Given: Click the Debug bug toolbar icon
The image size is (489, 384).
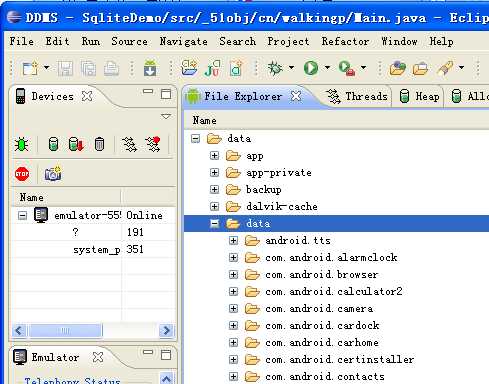Looking at the screenshot, I should [275, 68].
